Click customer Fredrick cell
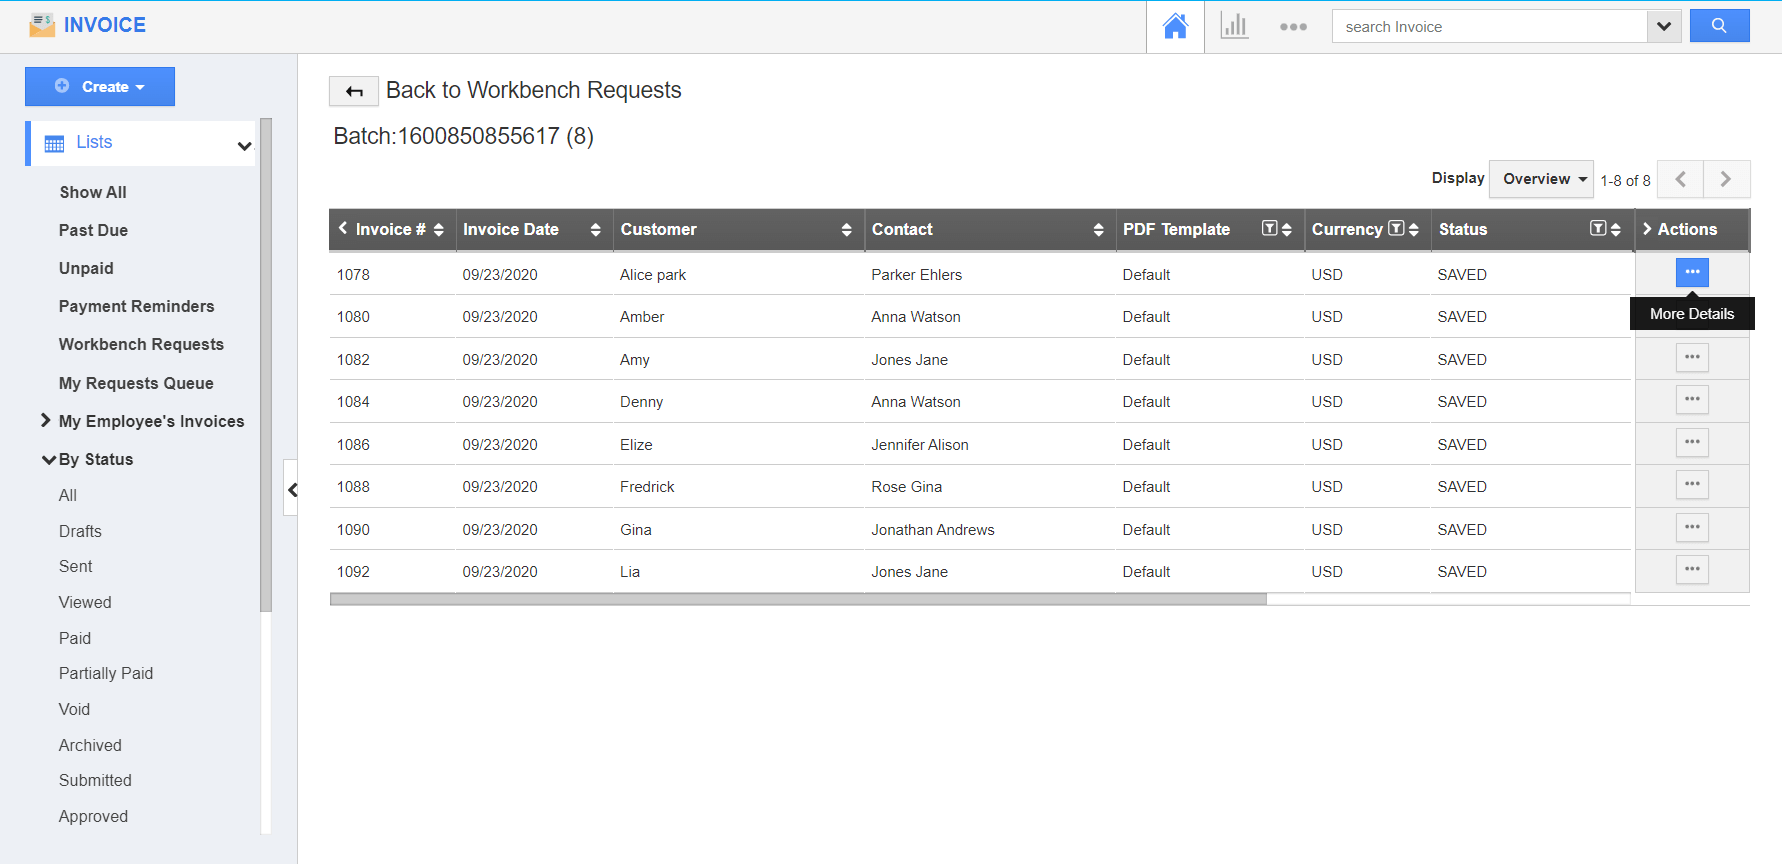 647,487
